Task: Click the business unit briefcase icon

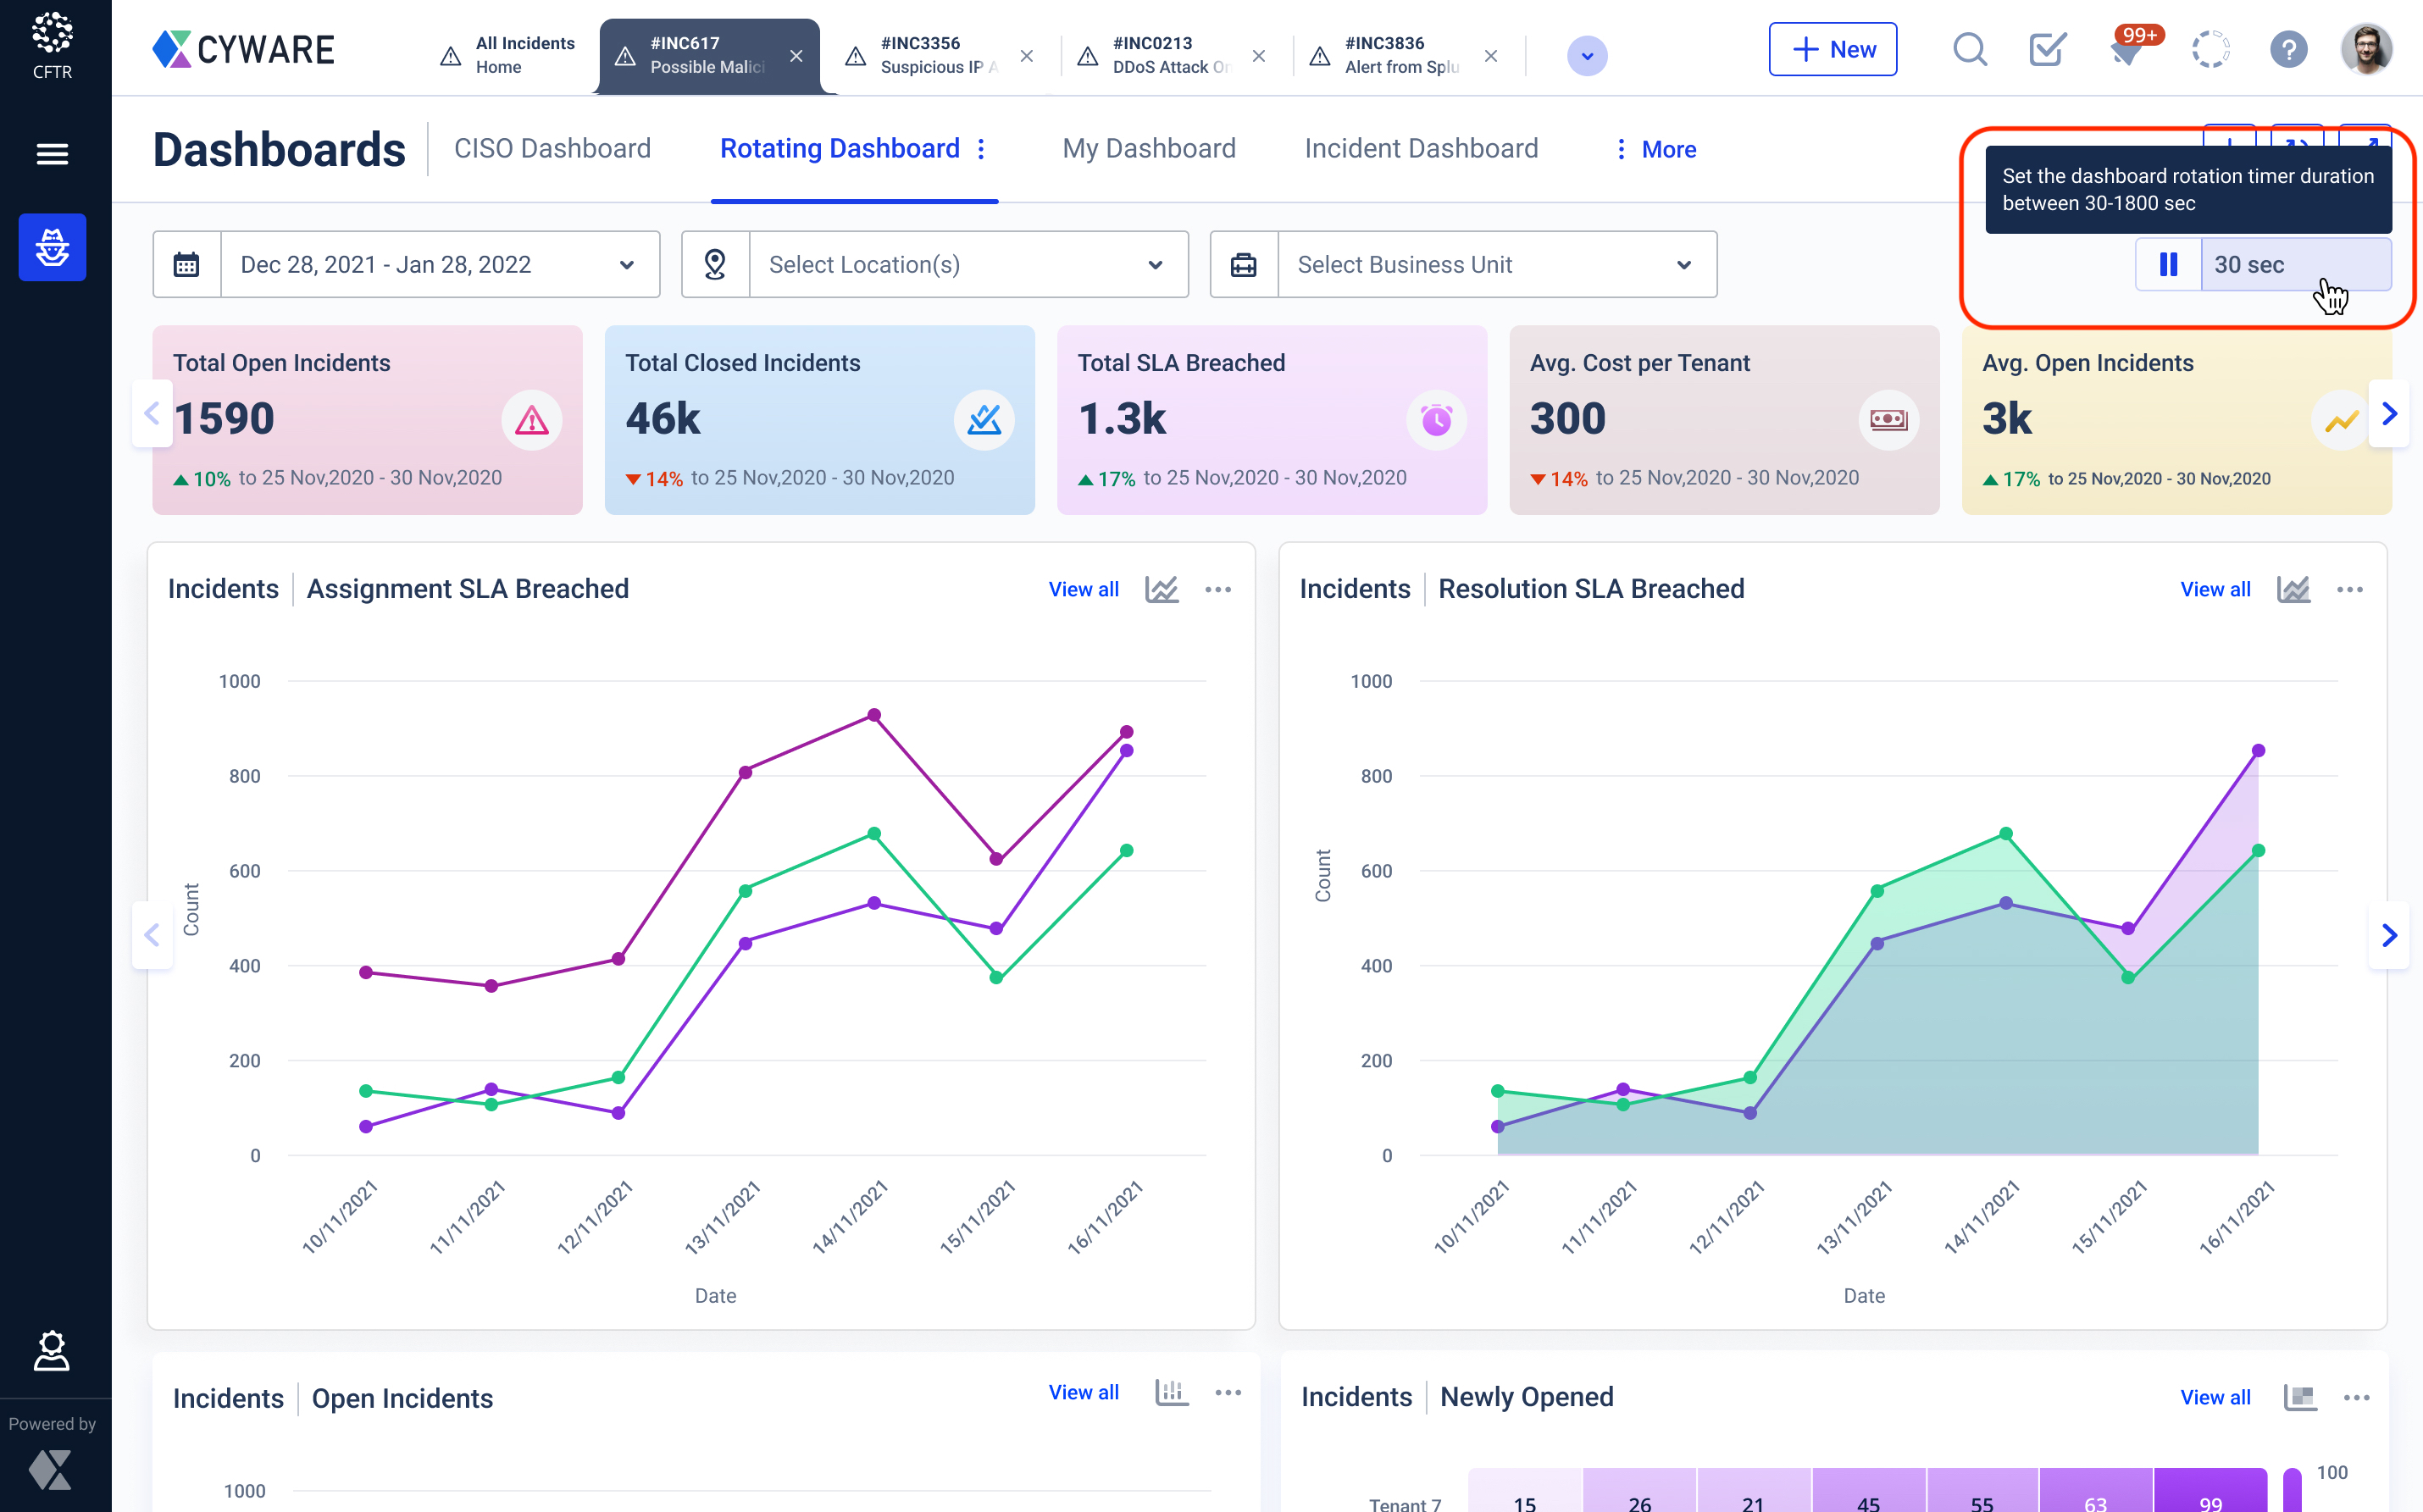Action: coord(1243,265)
